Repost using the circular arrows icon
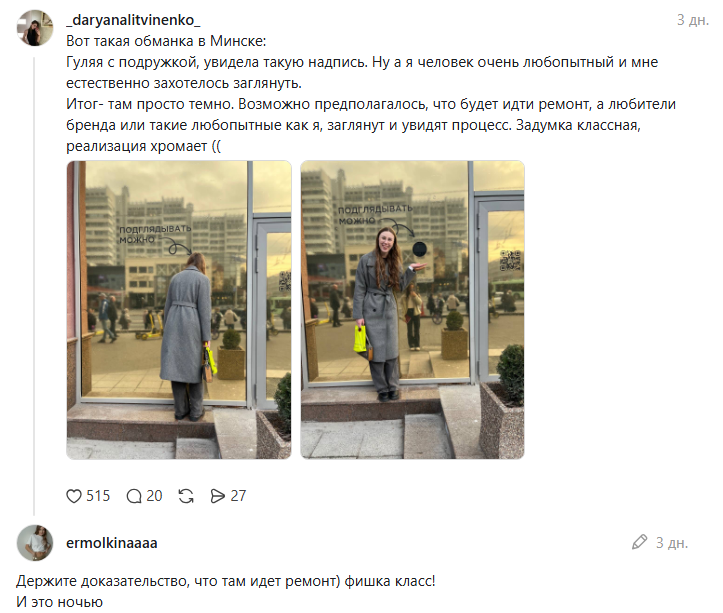This screenshot has width=723, height=613. (186, 496)
